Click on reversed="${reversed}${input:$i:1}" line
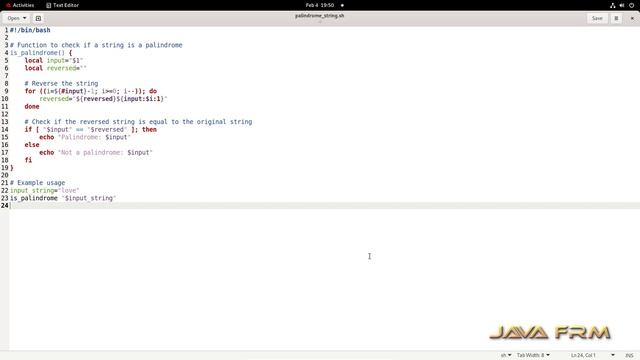 (103, 99)
